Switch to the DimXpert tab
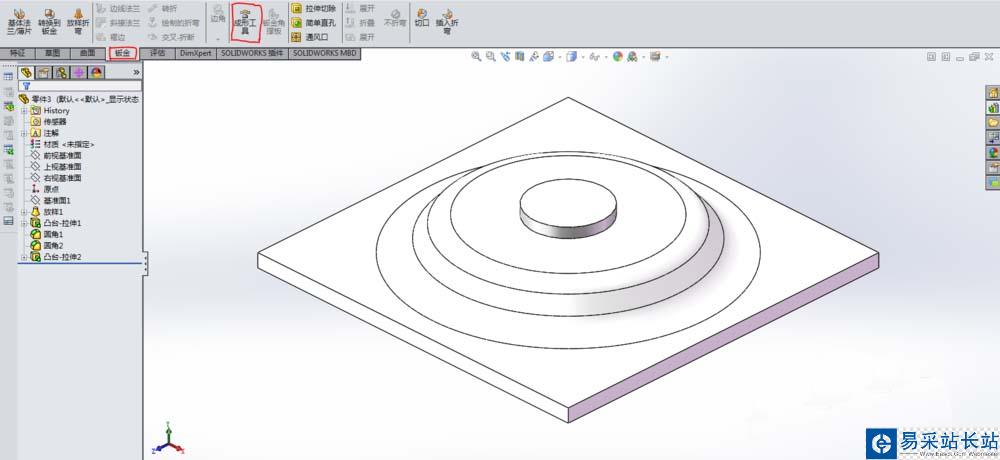Image resolution: width=1000 pixels, height=460 pixels. (x=195, y=54)
